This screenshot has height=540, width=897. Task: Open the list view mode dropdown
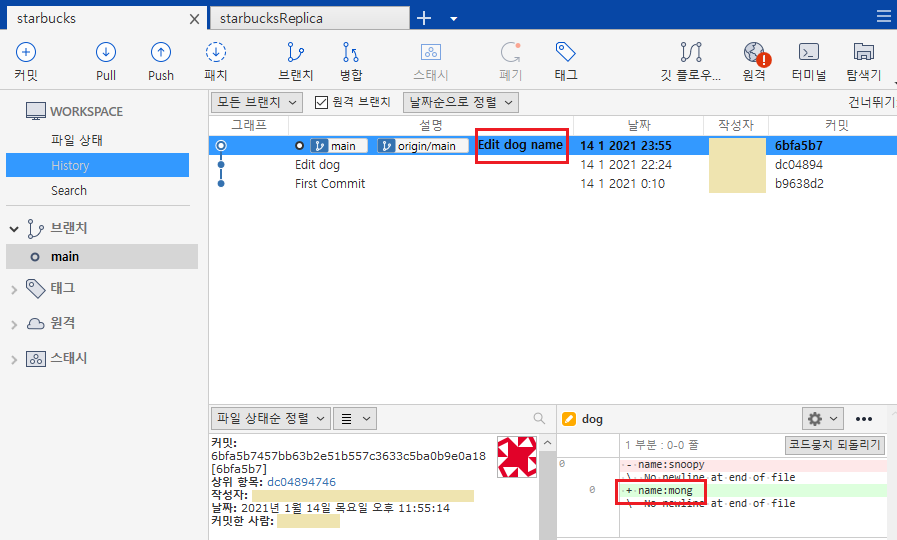[x=355, y=419]
